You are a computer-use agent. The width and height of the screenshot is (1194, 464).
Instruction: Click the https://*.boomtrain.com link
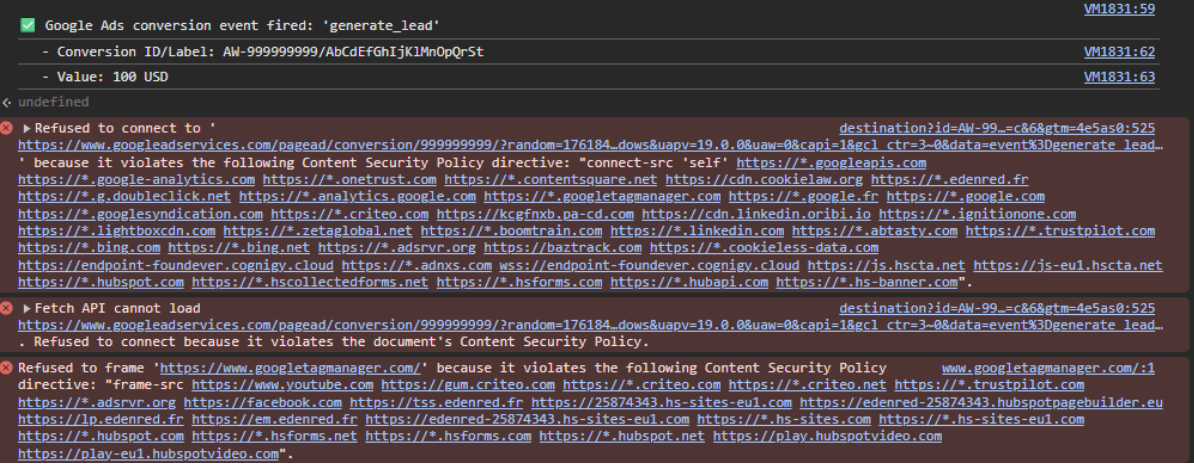(511, 231)
